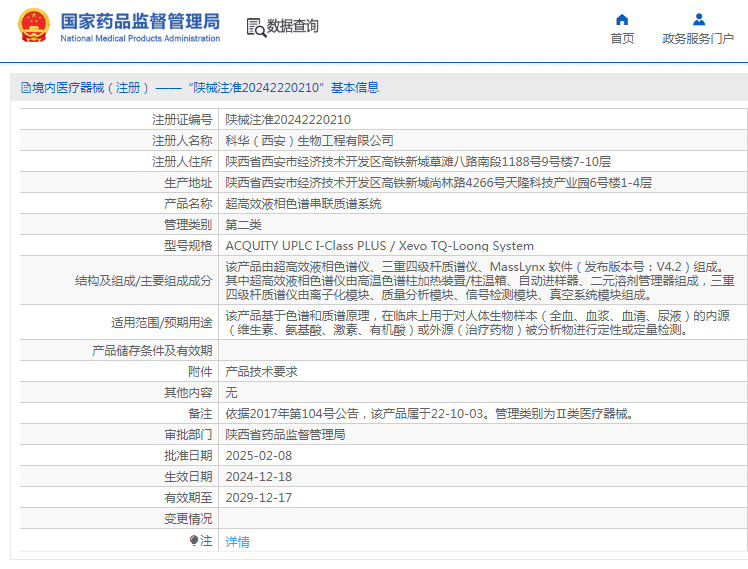Select the 其他内容 value 无
Screen dimensions: 748x569
pos(231,393)
